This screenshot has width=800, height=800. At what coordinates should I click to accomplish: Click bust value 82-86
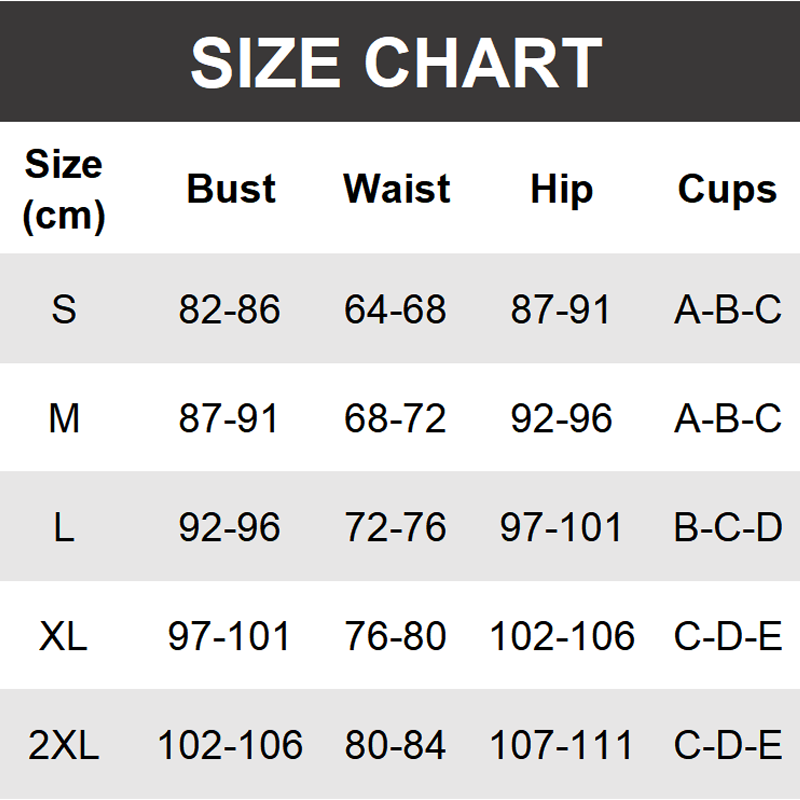click(x=230, y=309)
